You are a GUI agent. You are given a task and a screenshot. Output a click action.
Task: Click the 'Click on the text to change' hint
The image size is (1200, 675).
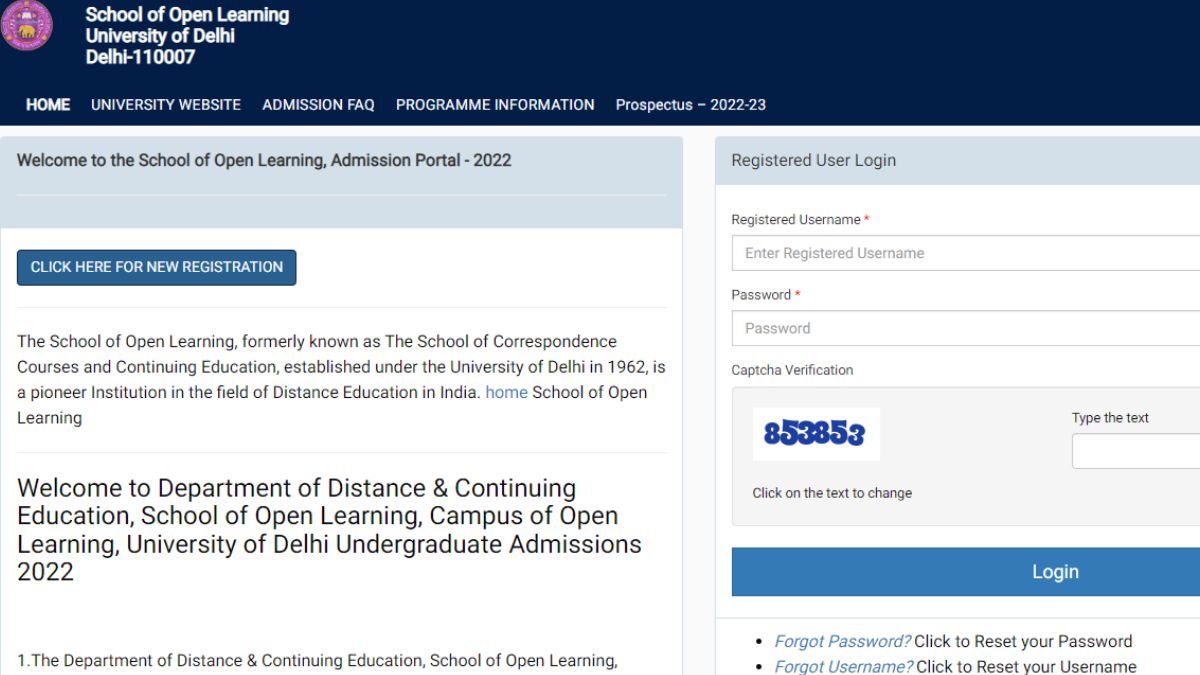(832, 493)
